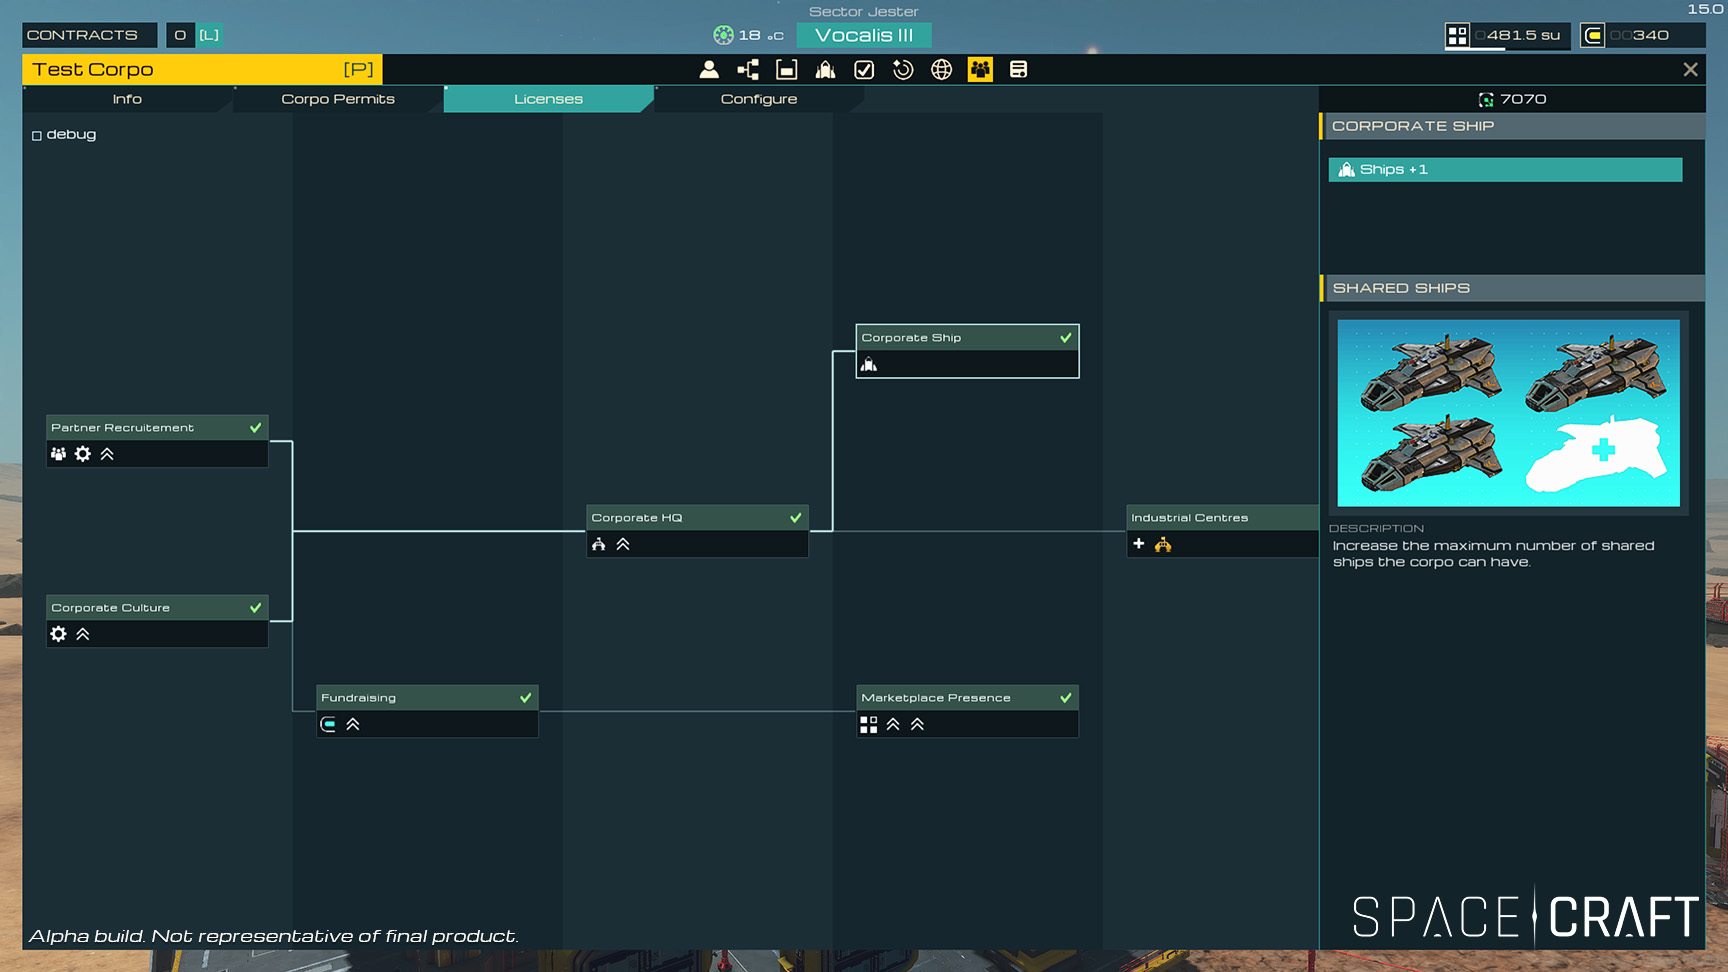The width and height of the screenshot is (1728, 972).
Task: Click people icon under Partner Recruitement
Action: click(x=58, y=454)
